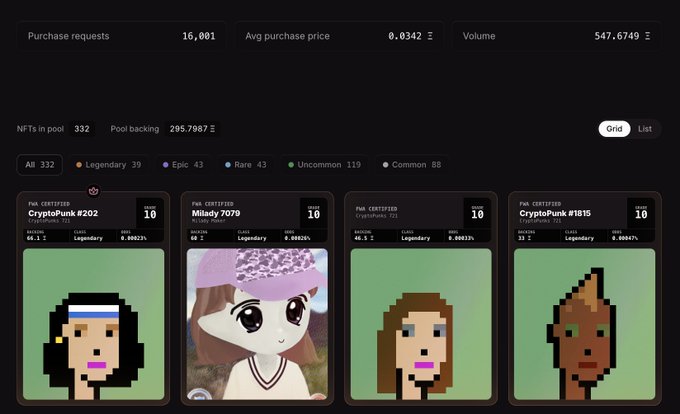The image size is (680, 414).
Task: Click Volume value 547.6749
Action: [x=622, y=36]
